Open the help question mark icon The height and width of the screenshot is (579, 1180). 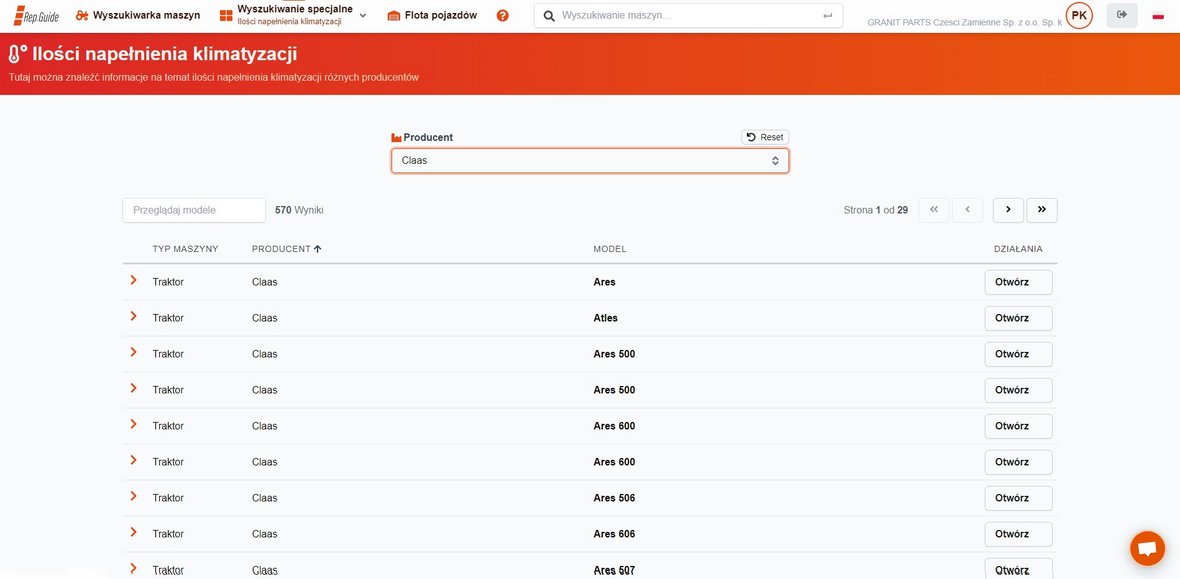point(503,16)
